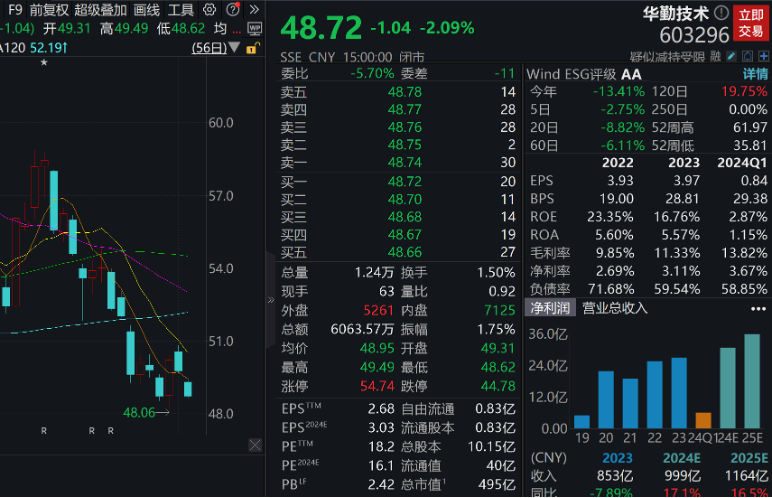This screenshot has height=498, width=772.
Task: Click the 买一 price 48.72
Action: pyautogui.click(x=404, y=182)
